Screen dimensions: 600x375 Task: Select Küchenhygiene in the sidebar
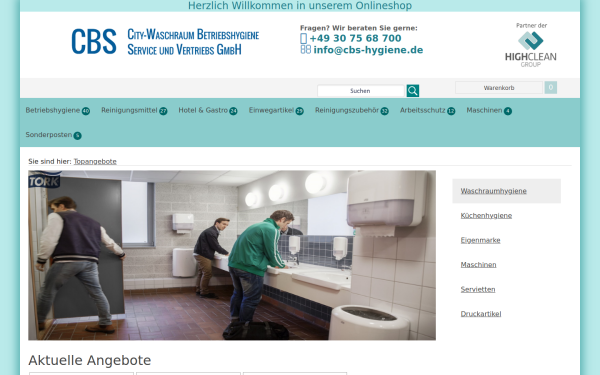tap(486, 215)
